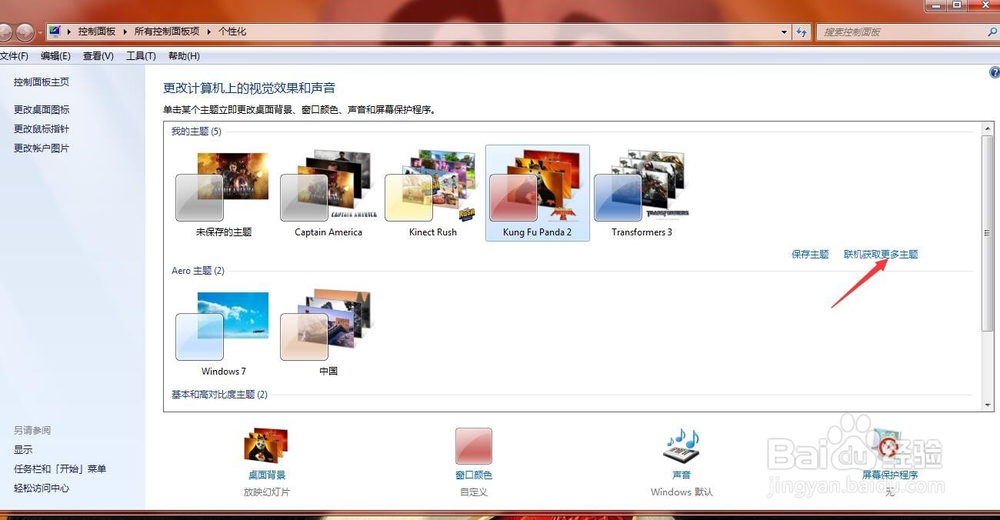This screenshot has height=520, width=1000.
Task: Click the 放映幻灯片 text under 桌面背景
Action: [x=267, y=492]
